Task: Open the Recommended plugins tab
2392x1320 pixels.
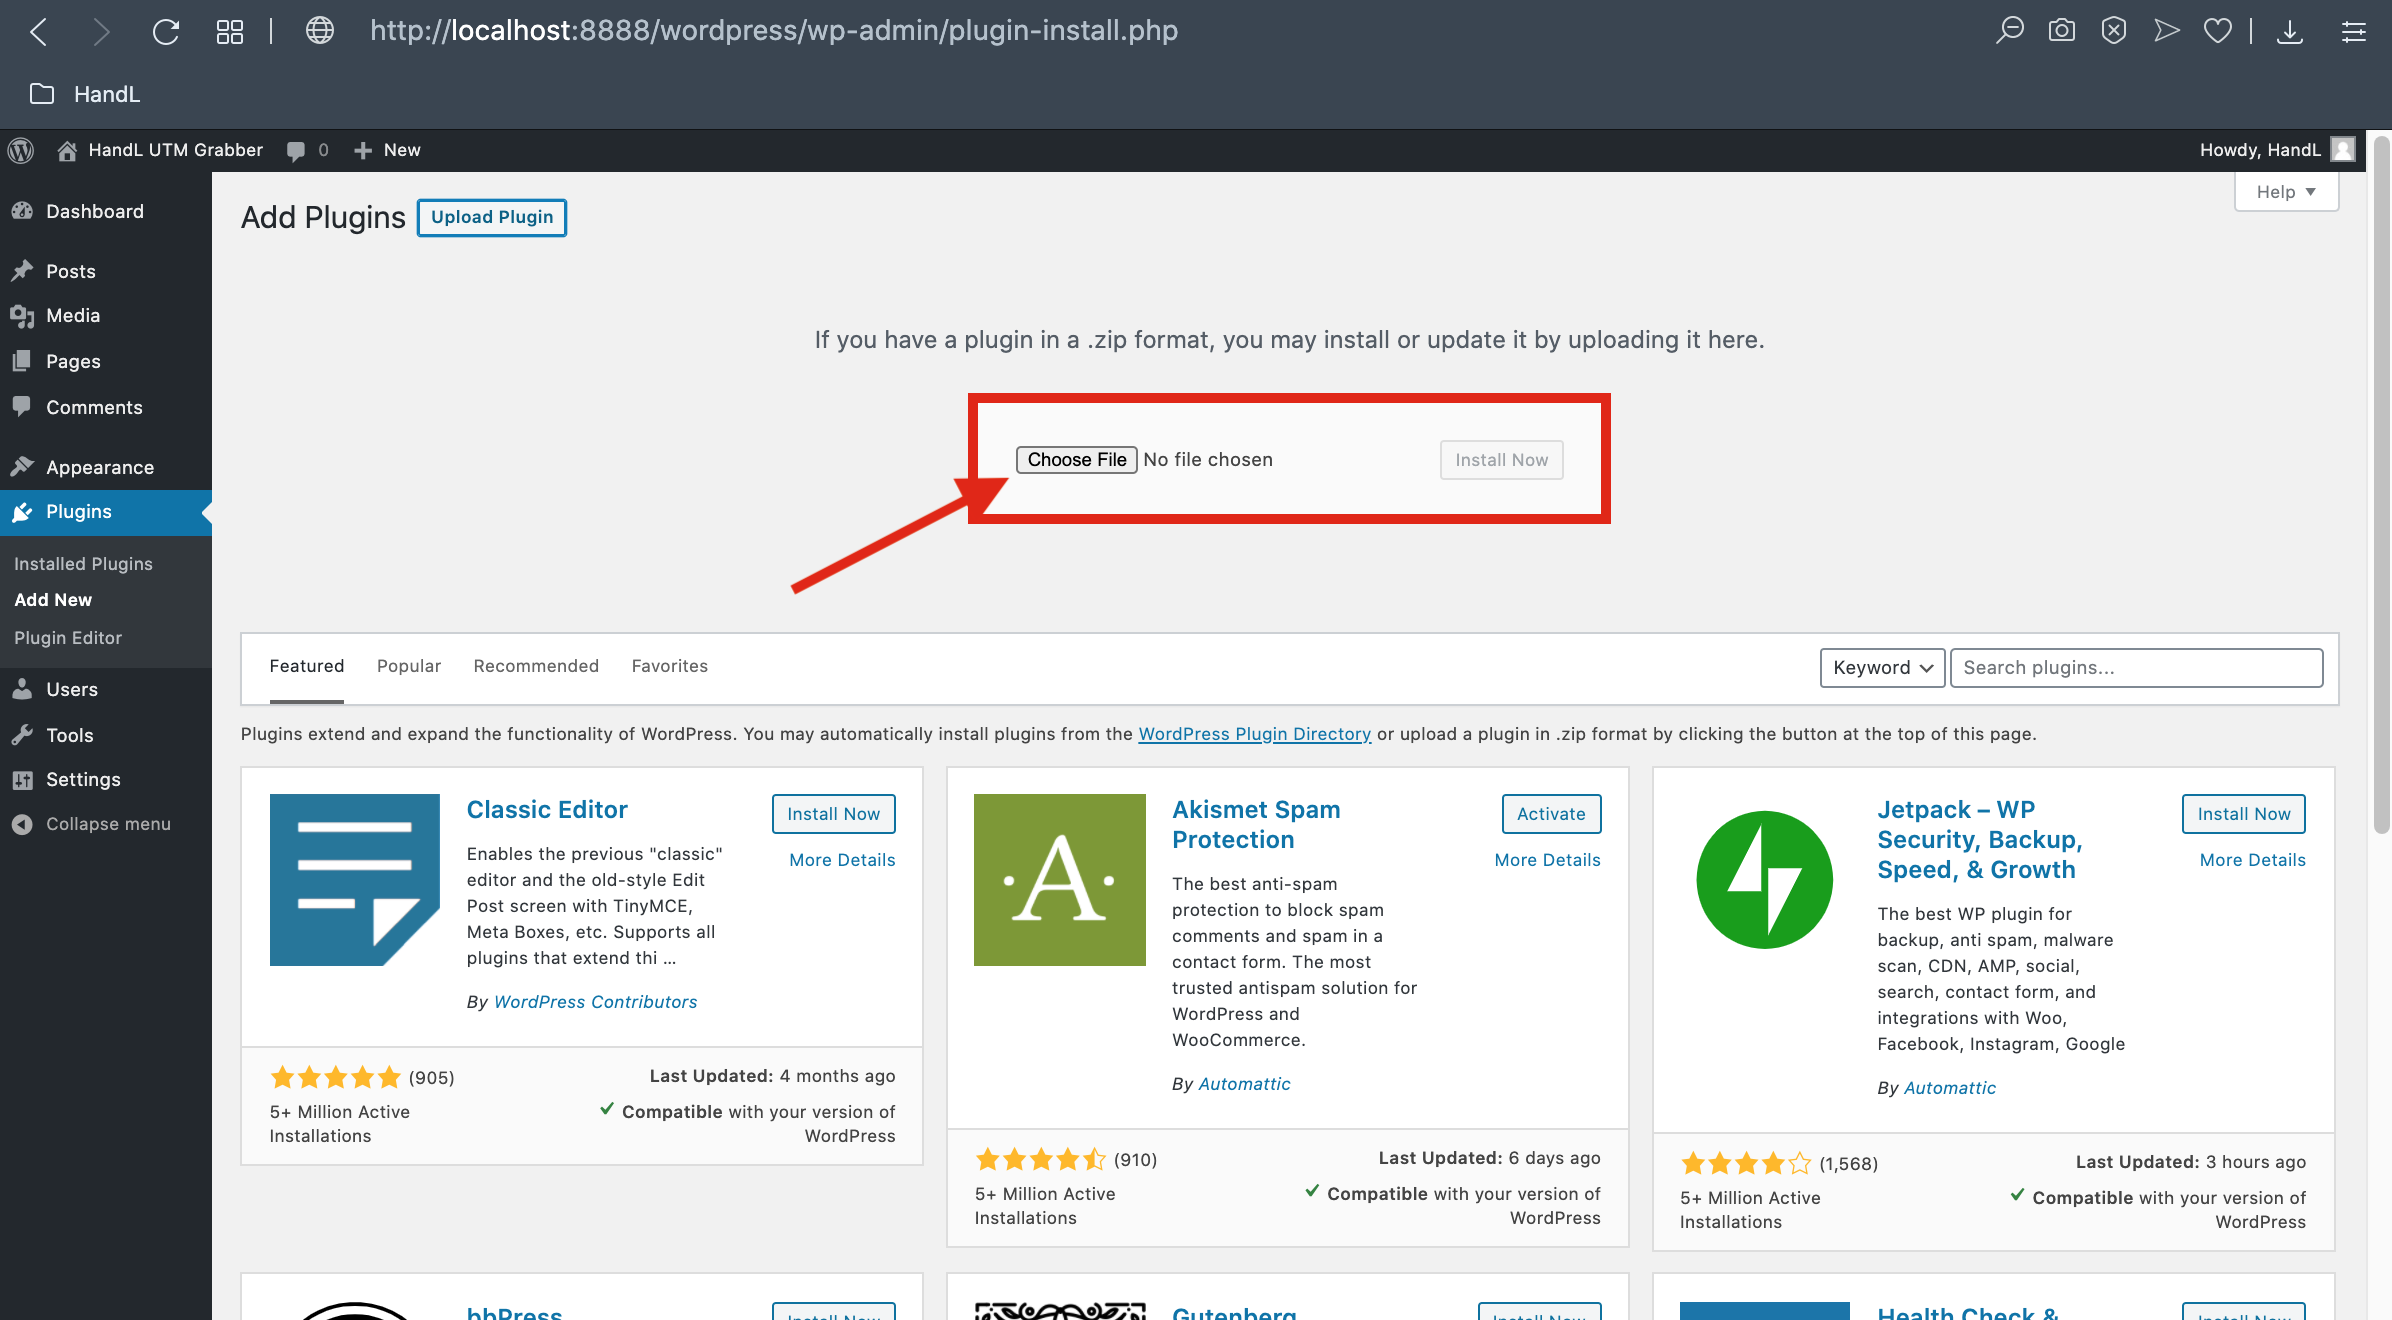Action: [536, 666]
